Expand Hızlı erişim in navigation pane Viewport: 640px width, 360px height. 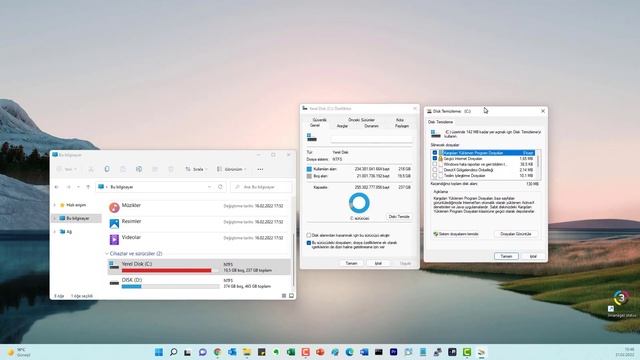click(x=55, y=205)
